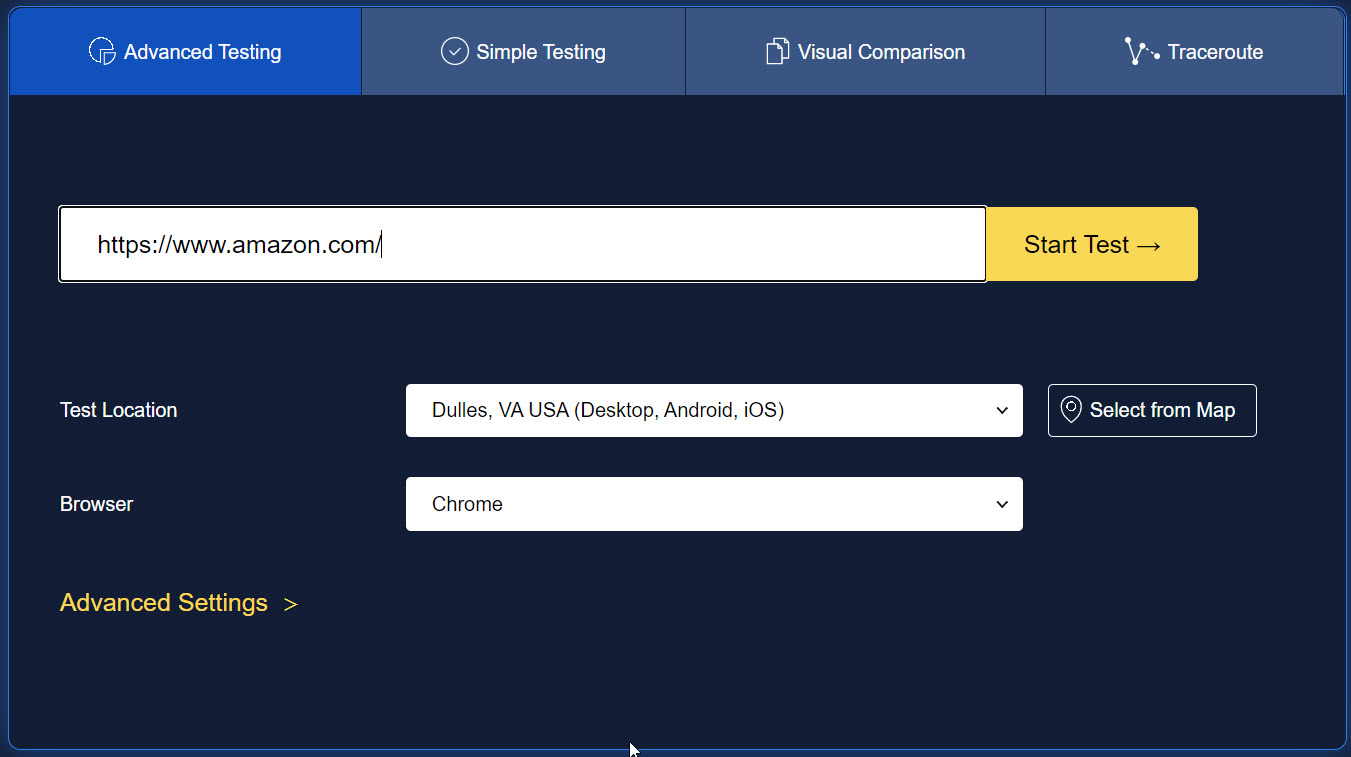Screen dimensions: 1351x757
Task: Click the arrow icon inside Start Test button
Action: tap(1148, 244)
